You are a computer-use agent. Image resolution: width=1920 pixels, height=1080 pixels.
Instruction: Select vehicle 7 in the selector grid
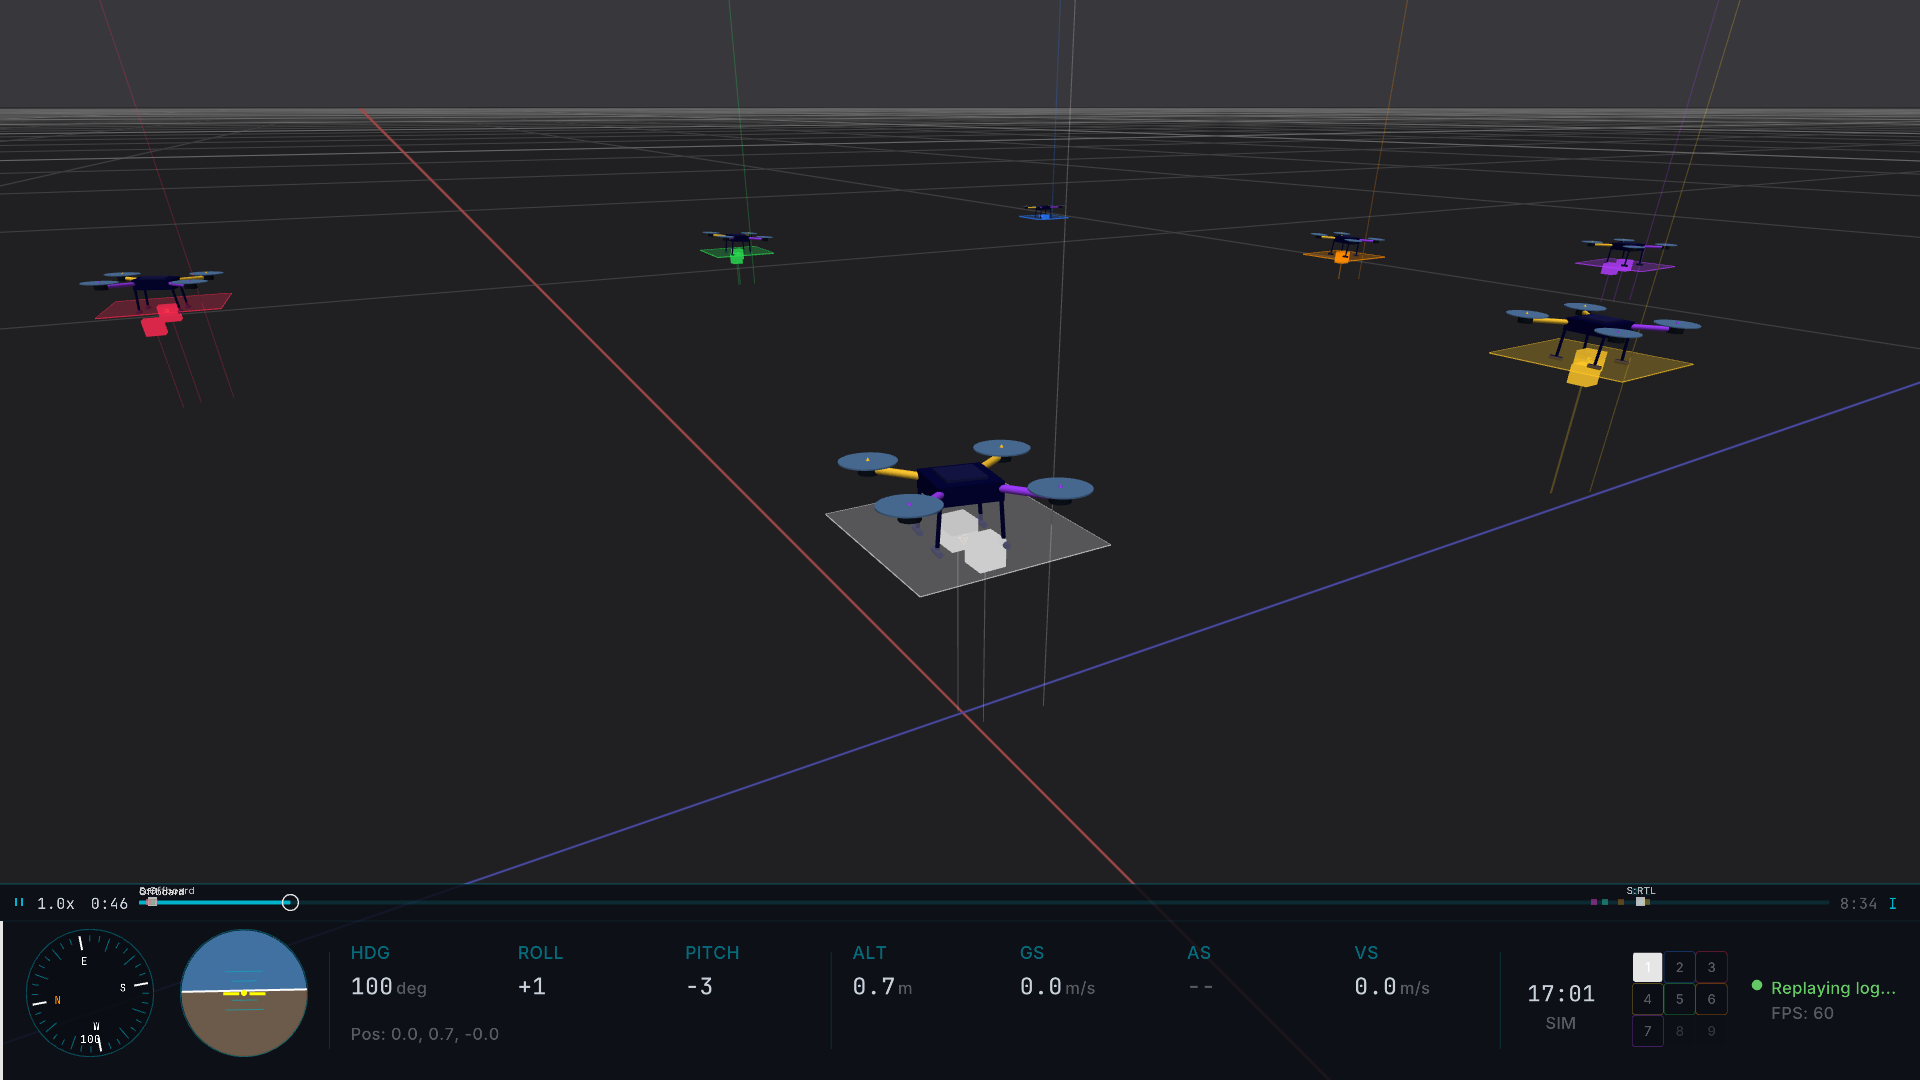(x=1647, y=1031)
